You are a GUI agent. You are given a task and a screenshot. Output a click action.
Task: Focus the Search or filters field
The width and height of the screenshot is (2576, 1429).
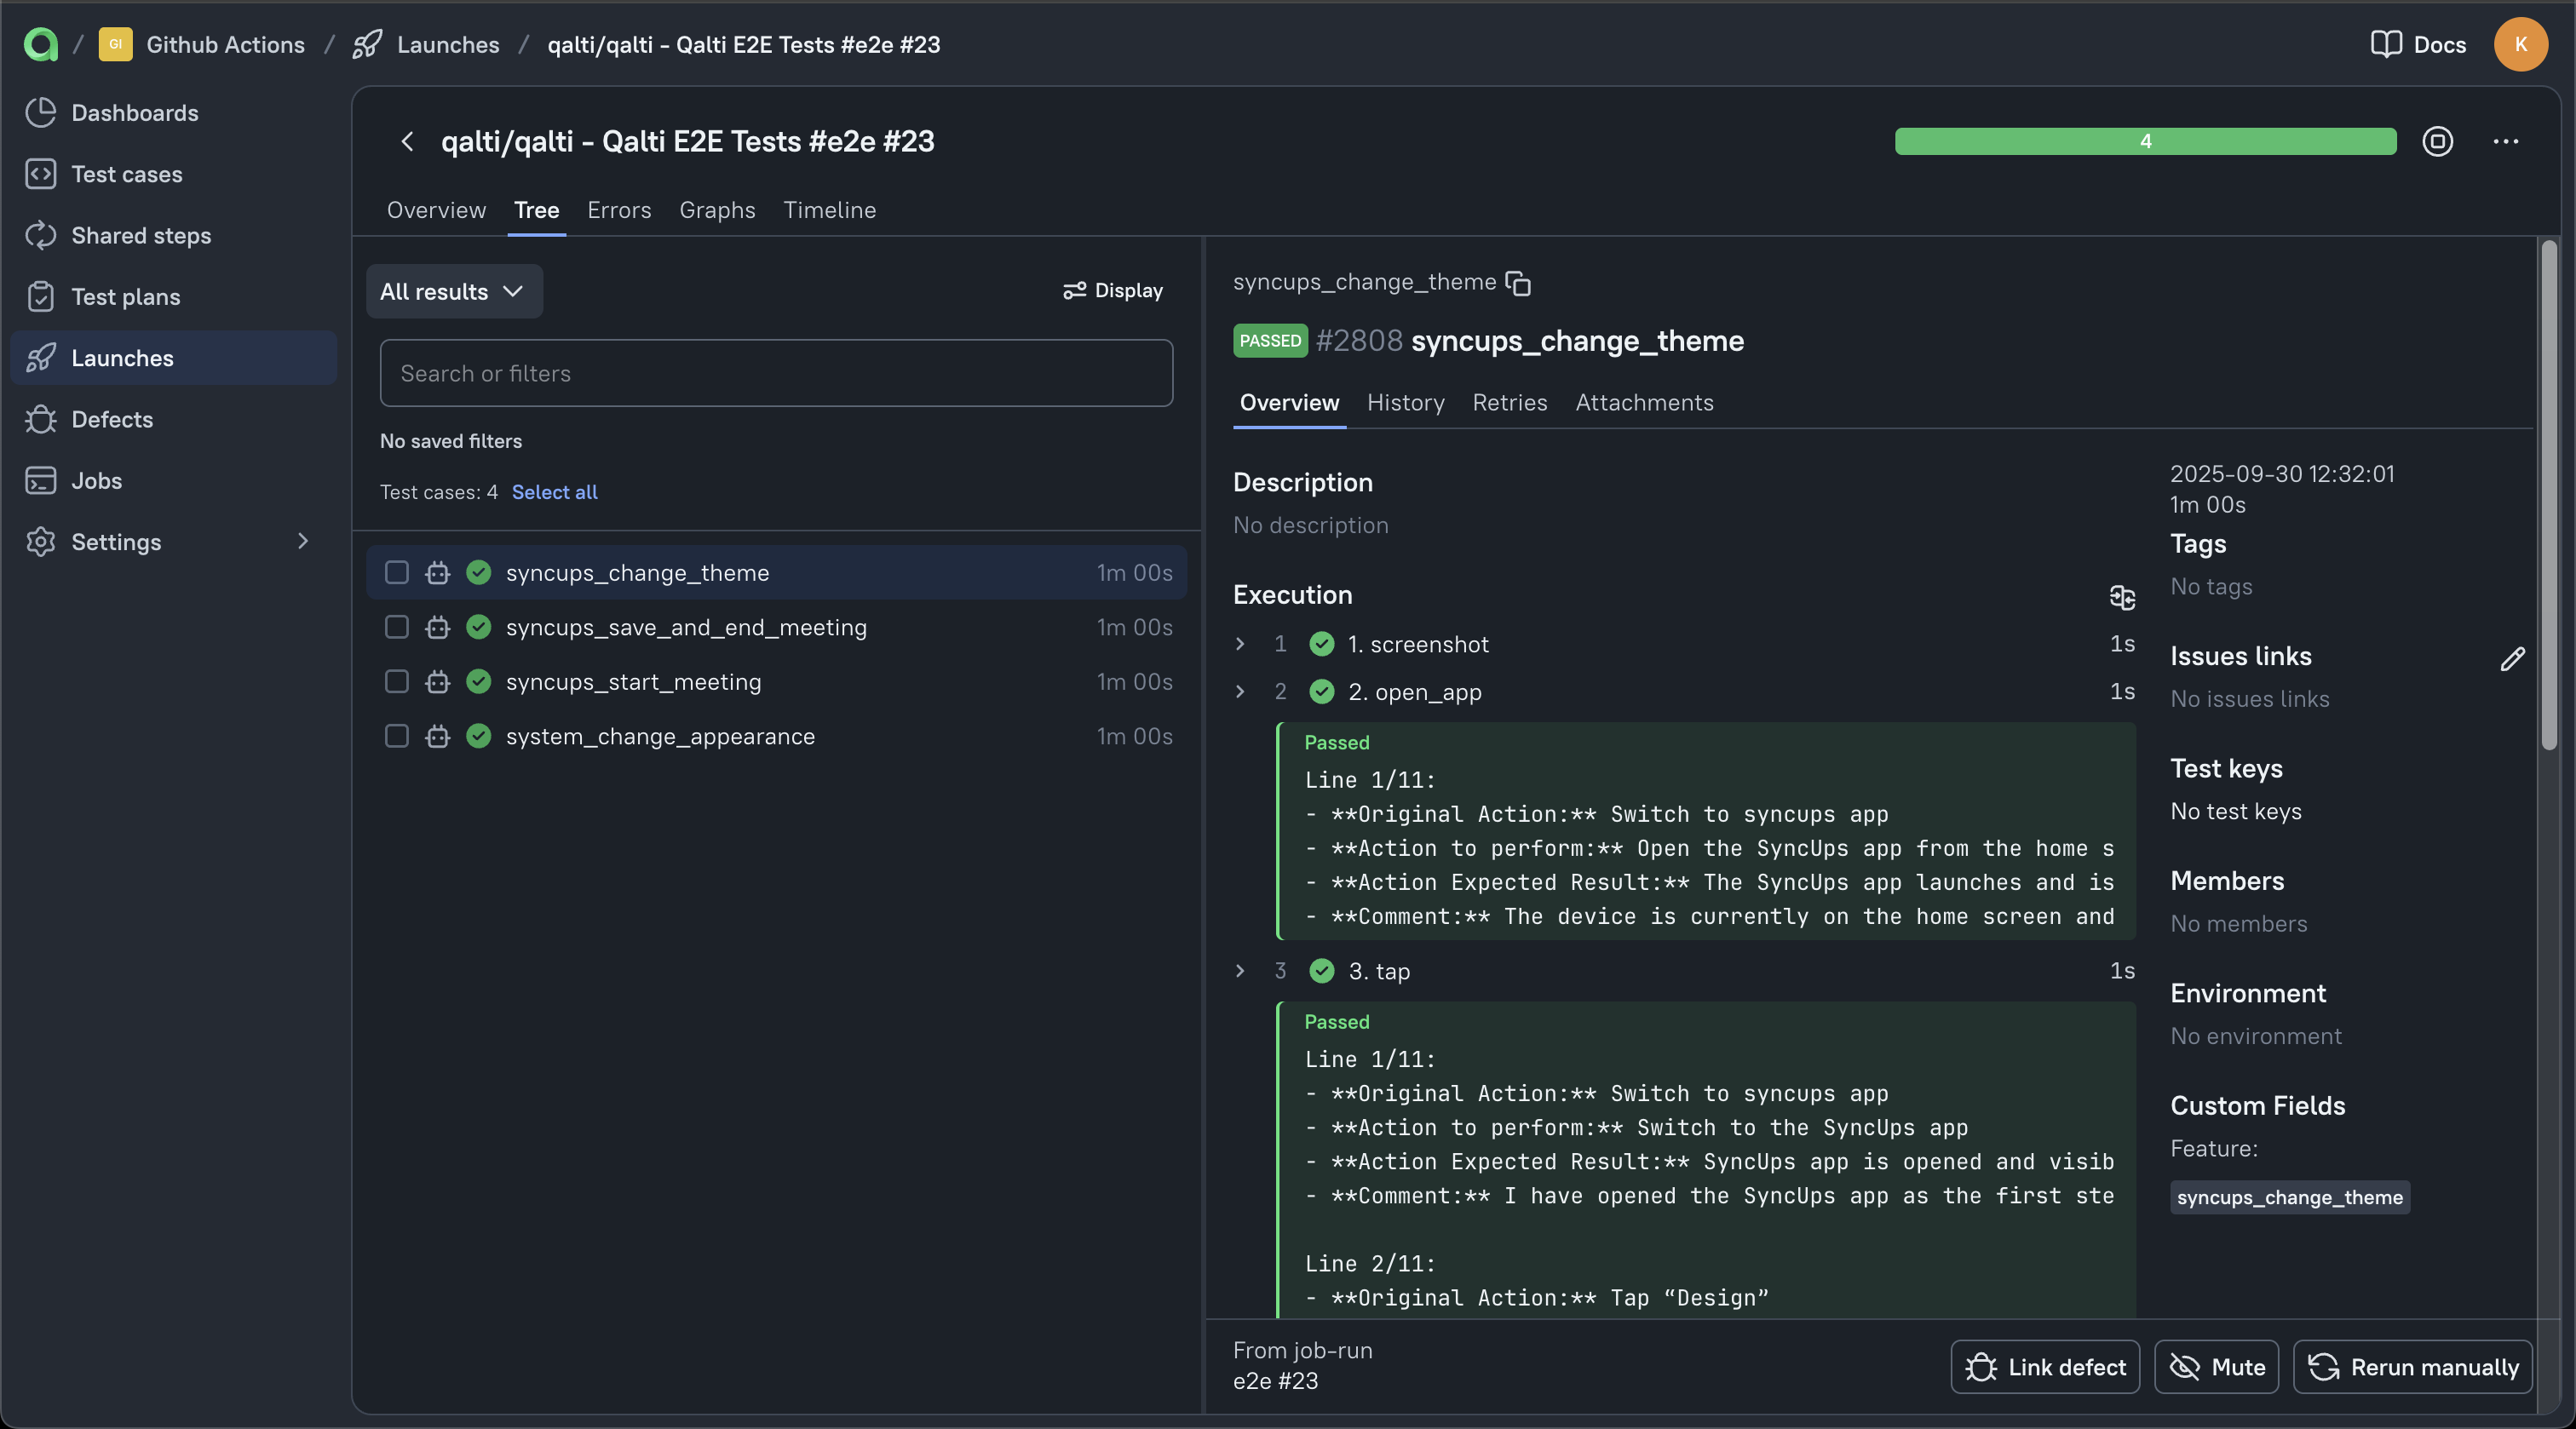[776, 373]
